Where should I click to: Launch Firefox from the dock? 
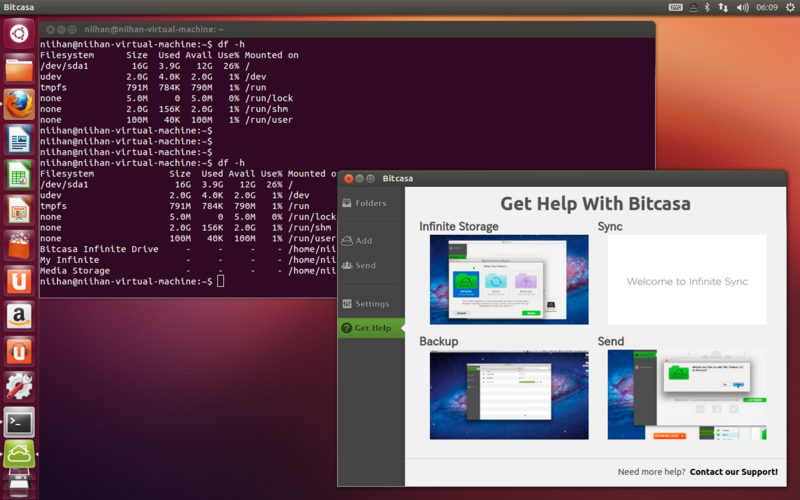click(19, 104)
